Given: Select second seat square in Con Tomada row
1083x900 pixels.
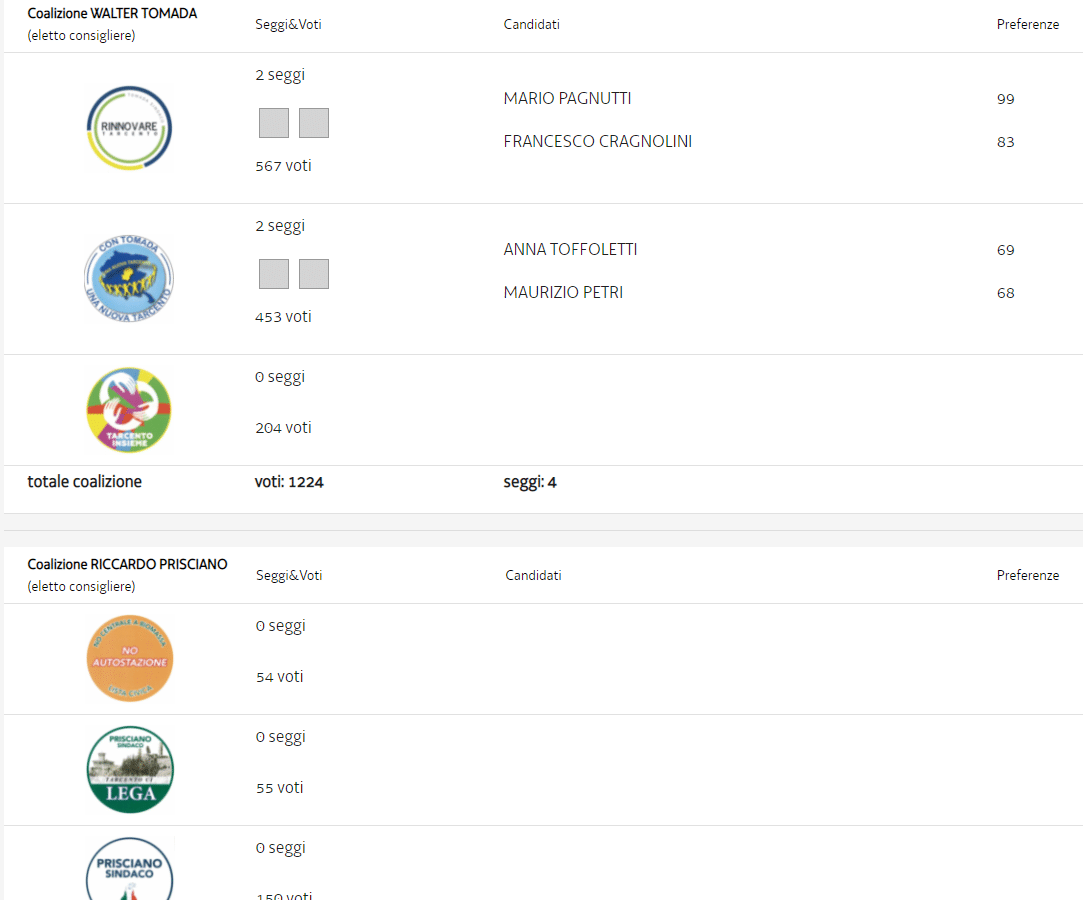Looking at the screenshot, I should [314, 274].
